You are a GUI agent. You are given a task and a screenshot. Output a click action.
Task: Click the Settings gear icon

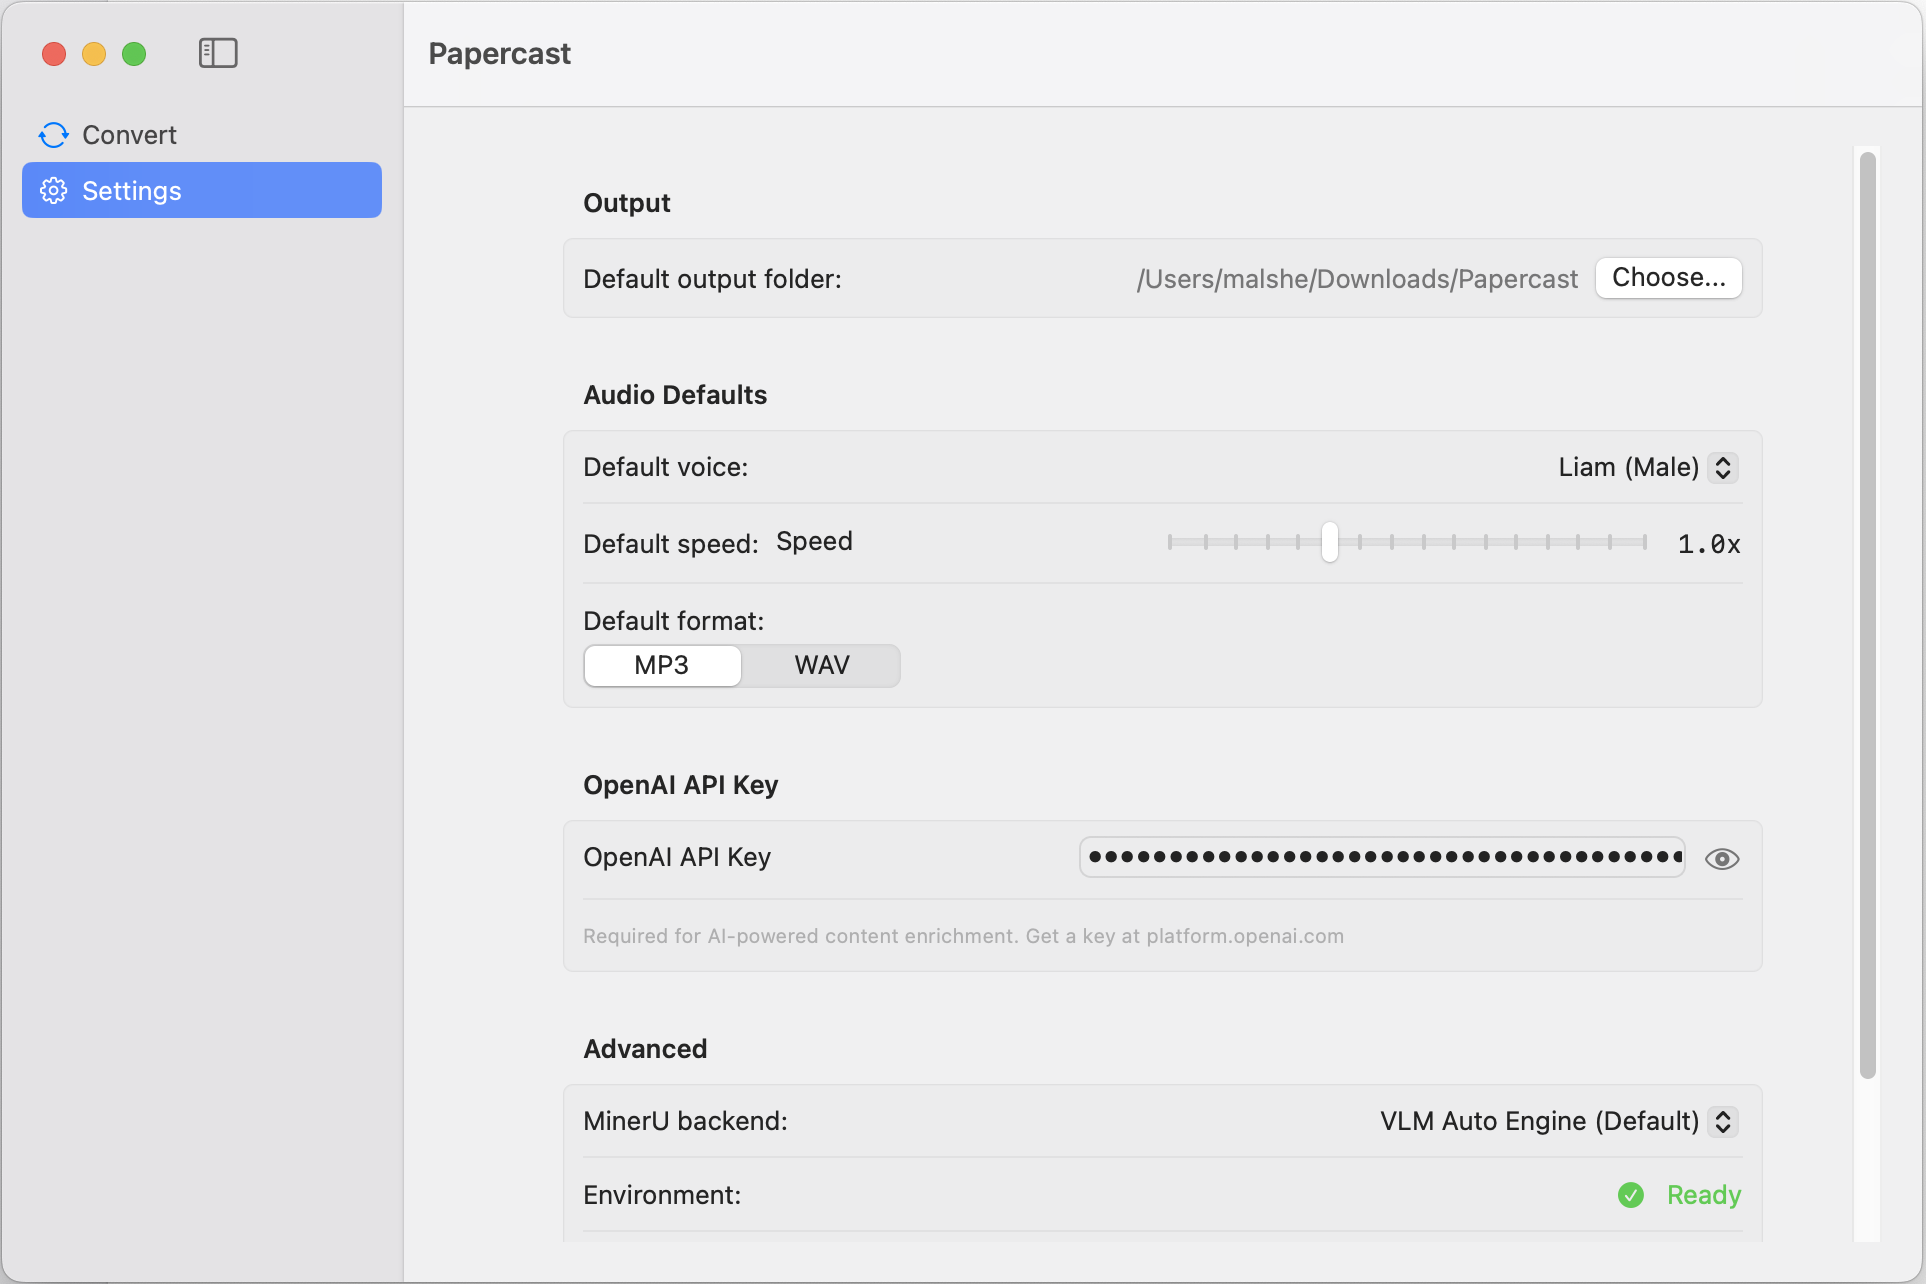click(x=53, y=190)
